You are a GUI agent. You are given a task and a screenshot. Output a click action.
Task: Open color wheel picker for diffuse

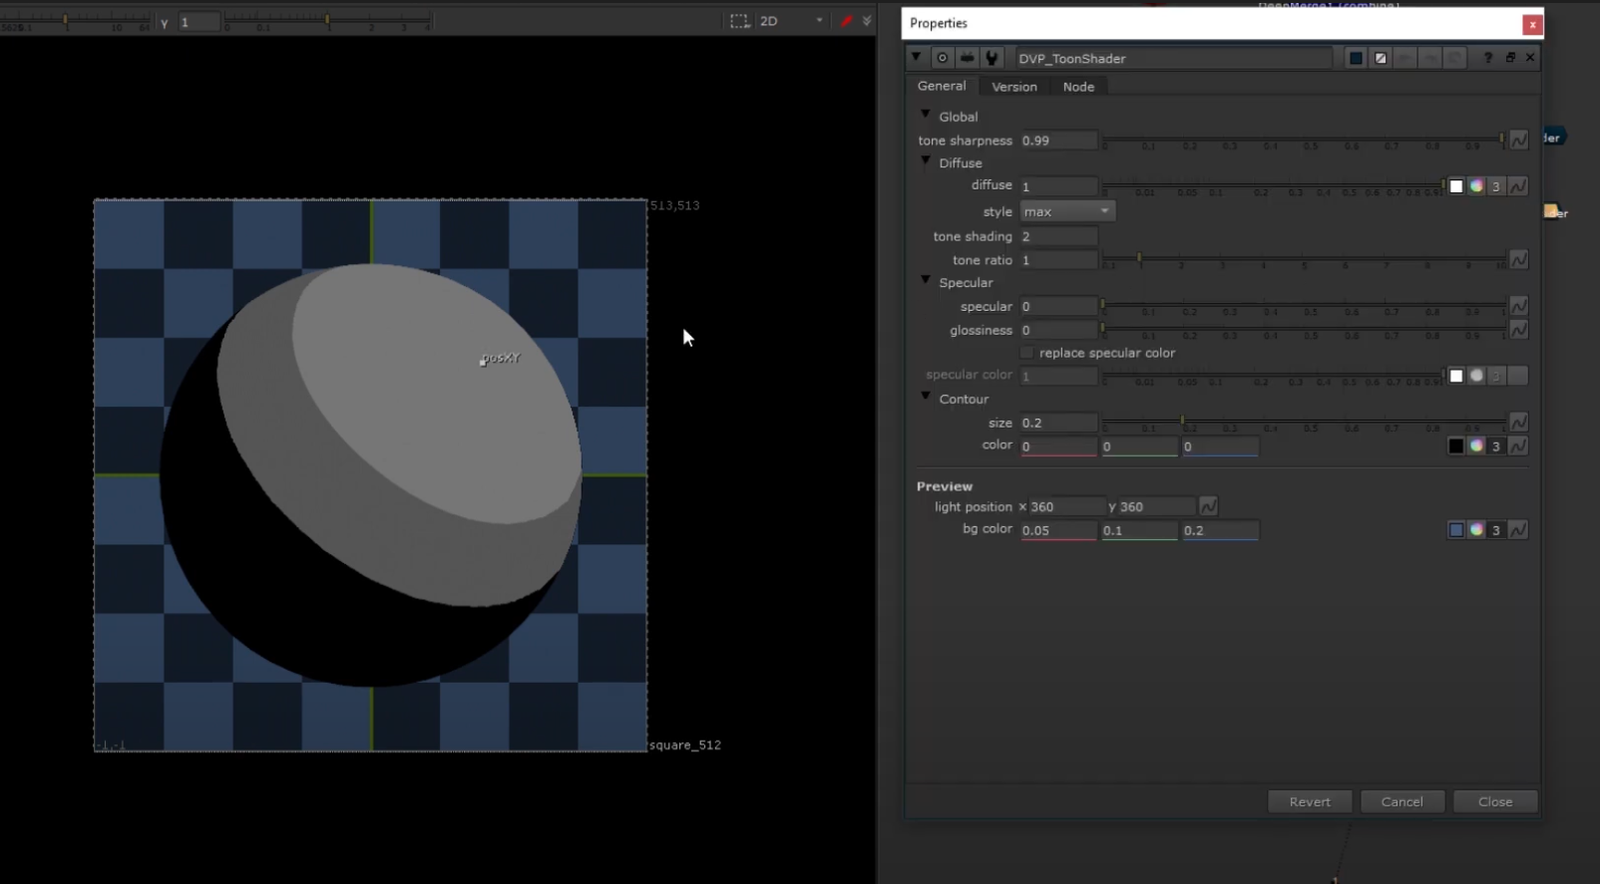tap(1476, 186)
